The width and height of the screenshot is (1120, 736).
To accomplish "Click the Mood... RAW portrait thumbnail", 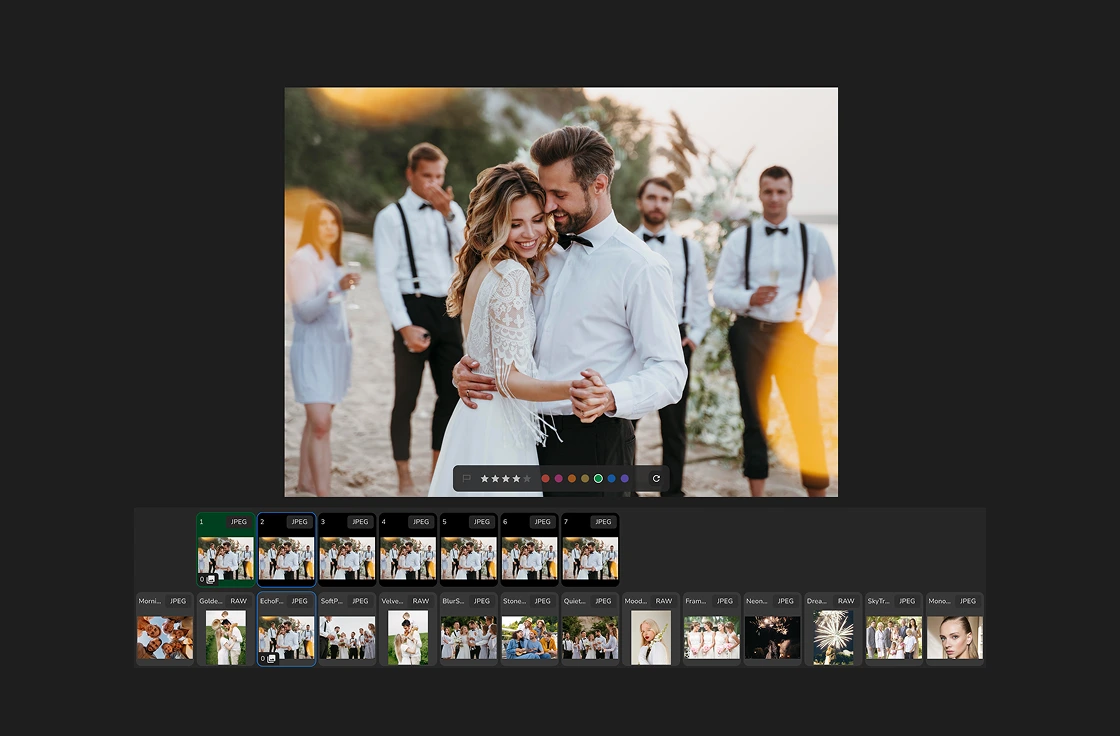I will (x=651, y=630).
